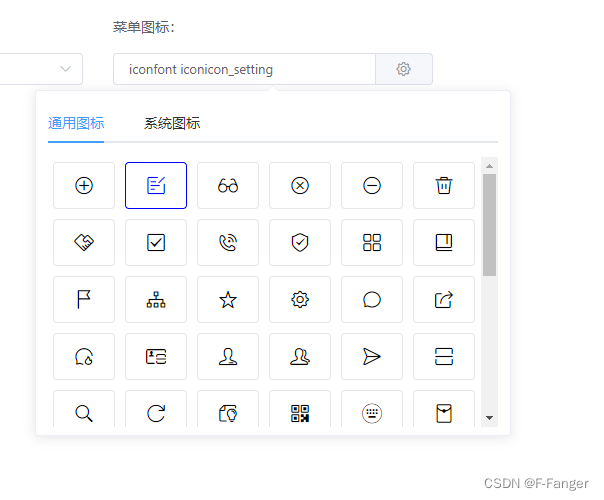
Task: Choose the organization tree icon
Action: [x=156, y=300]
